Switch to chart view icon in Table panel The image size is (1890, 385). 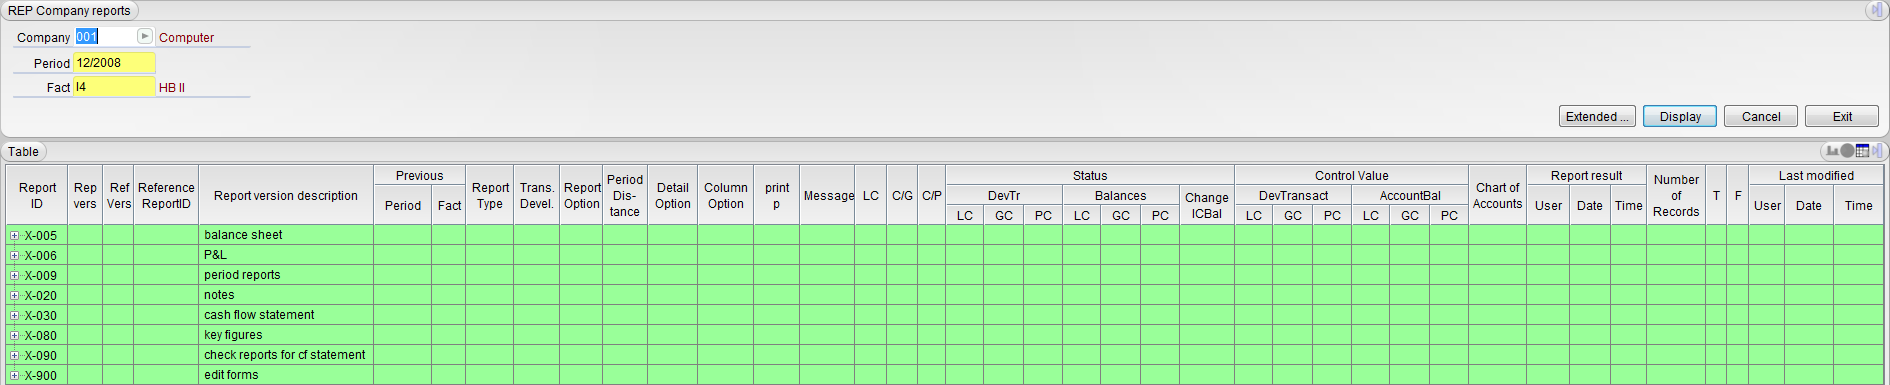tap(1832, 151)
